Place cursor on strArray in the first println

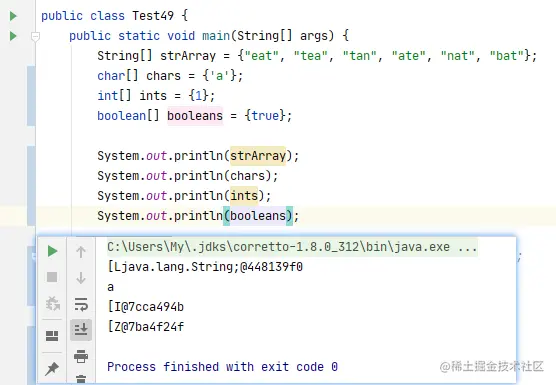(258, 156)
